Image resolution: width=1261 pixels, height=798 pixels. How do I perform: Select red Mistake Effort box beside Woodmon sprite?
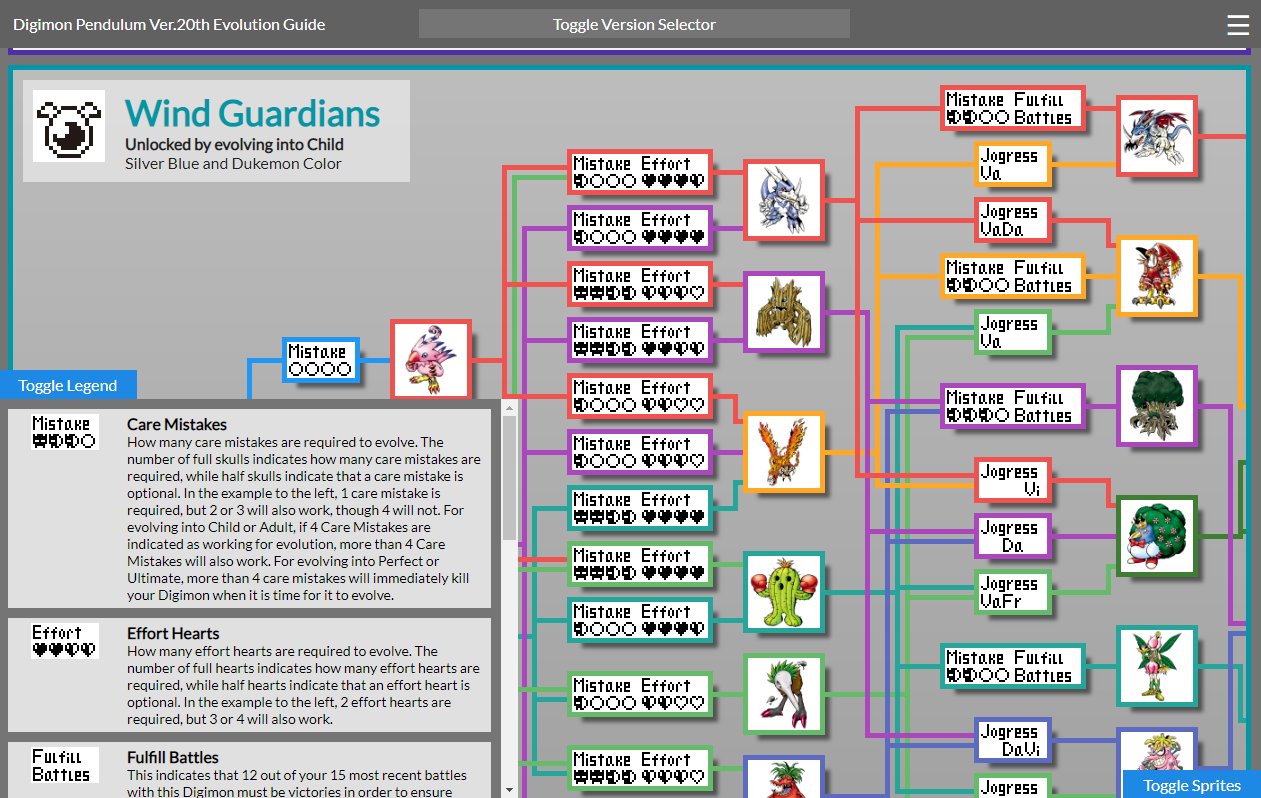click(x=640, y=285)
